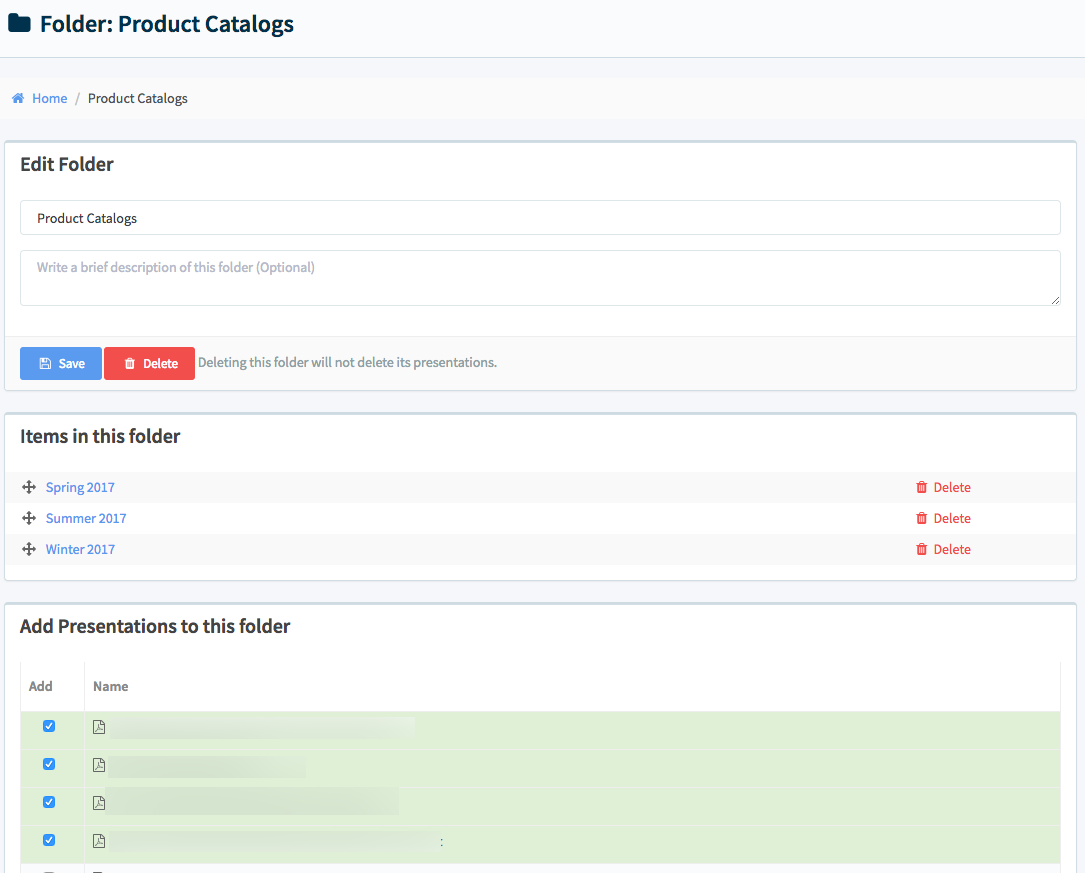Save the folder changes
This screenshot has width=1085, height=873.
[x=60, y=363]
